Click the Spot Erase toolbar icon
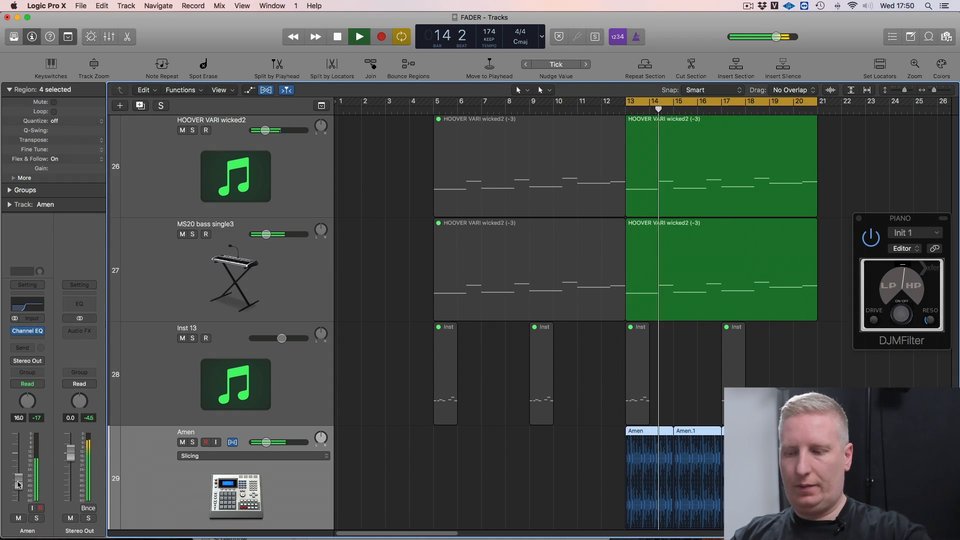Viewport: 960px width, 540px height. pos(203,64)
